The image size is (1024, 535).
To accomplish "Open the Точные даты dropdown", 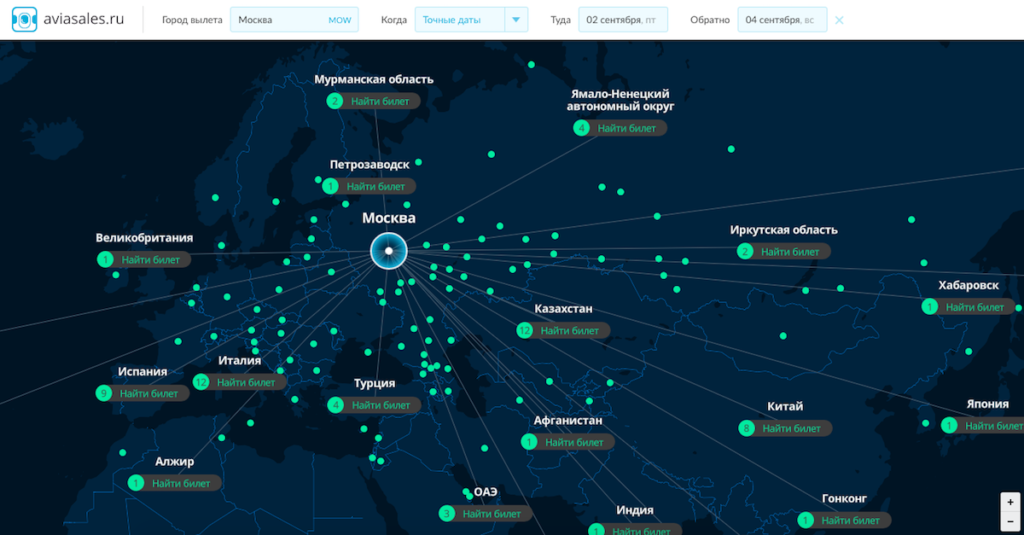I will tap(459, 20).
